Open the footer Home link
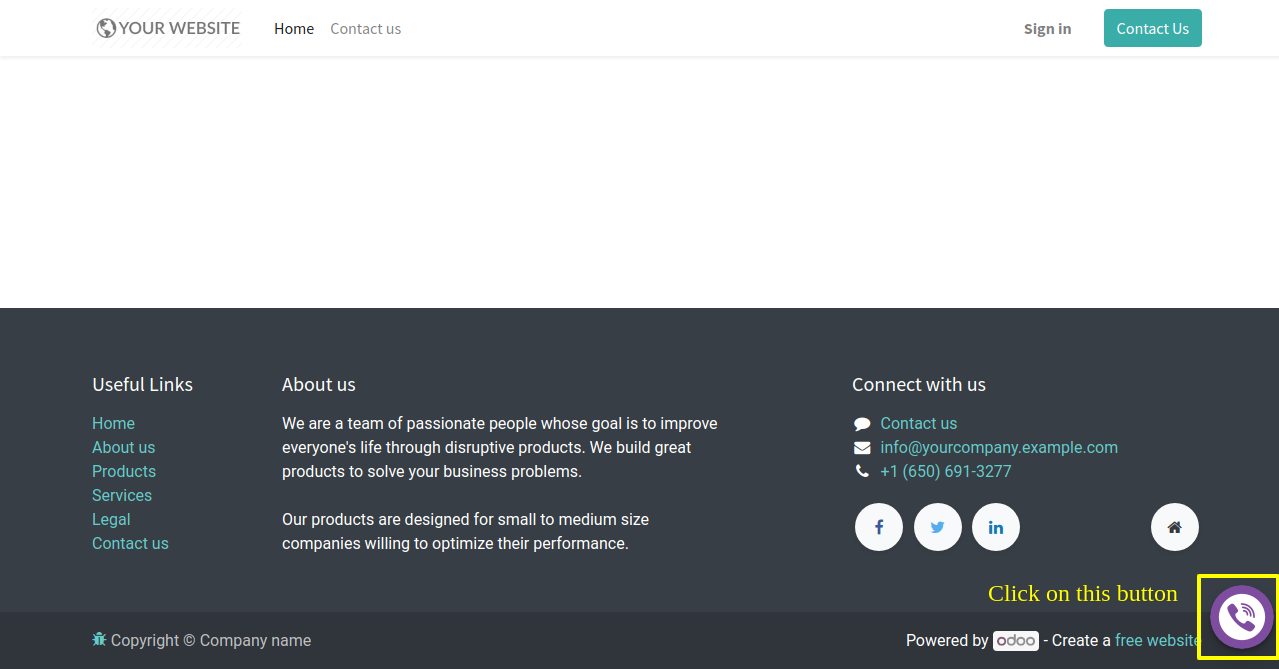The image size is (1279, 669). pyautogui.click(x=113, y=423)
